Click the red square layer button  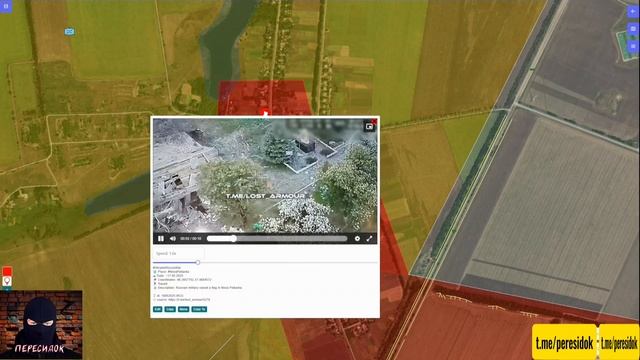coord(7,271)
